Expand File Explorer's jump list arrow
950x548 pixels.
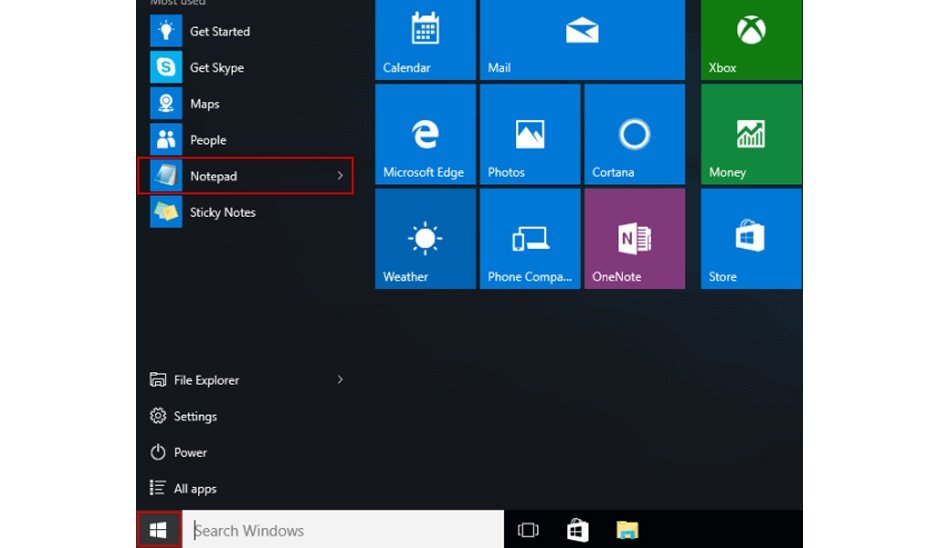coord(340,379)
